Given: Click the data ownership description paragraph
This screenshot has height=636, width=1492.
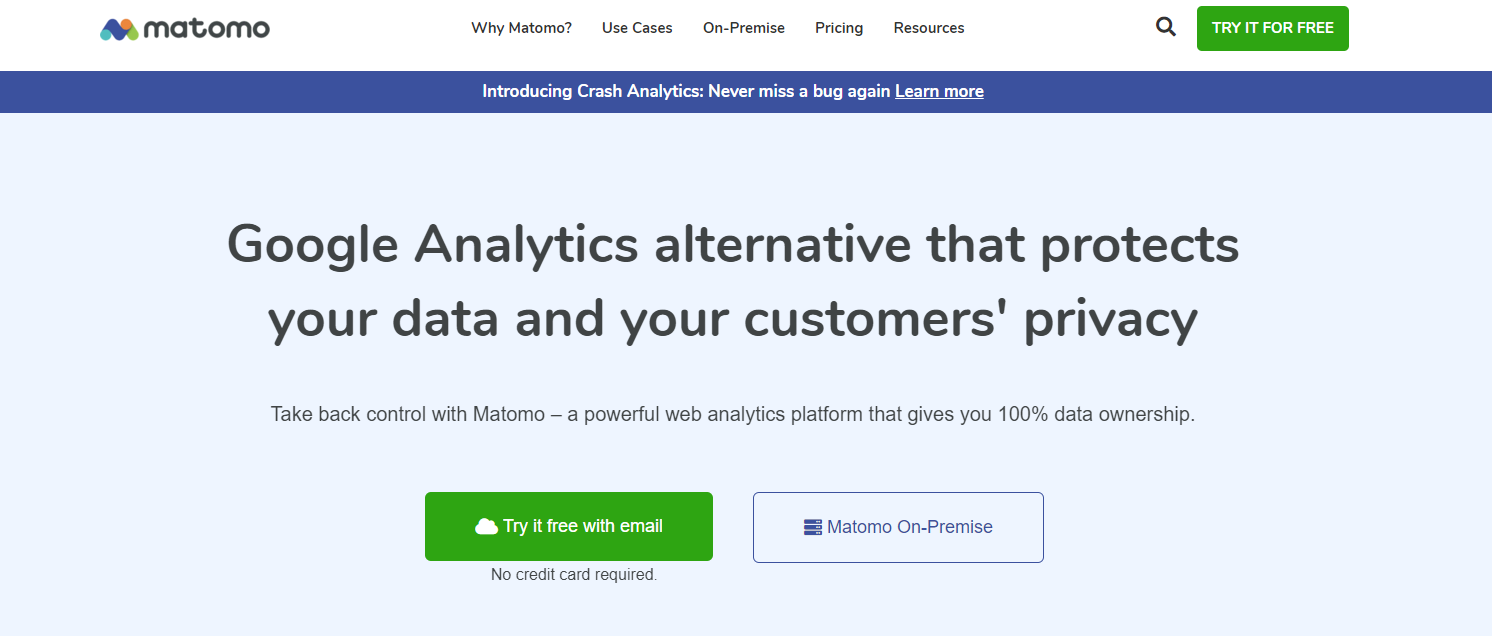Looking at the screenshot, I should point(733,413).
